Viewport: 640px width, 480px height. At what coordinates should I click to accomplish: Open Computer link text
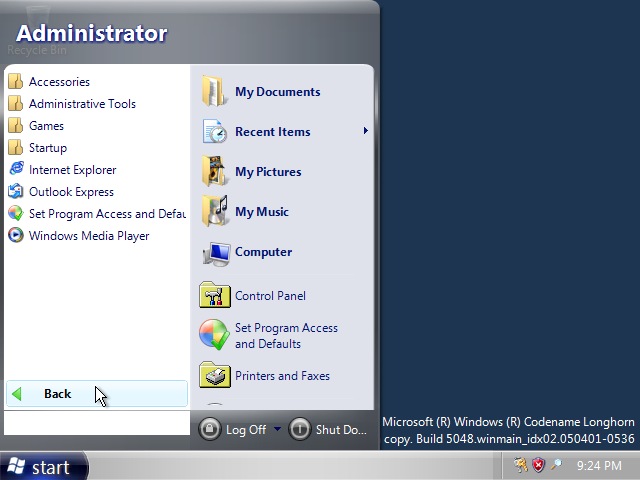click(263, 252)
